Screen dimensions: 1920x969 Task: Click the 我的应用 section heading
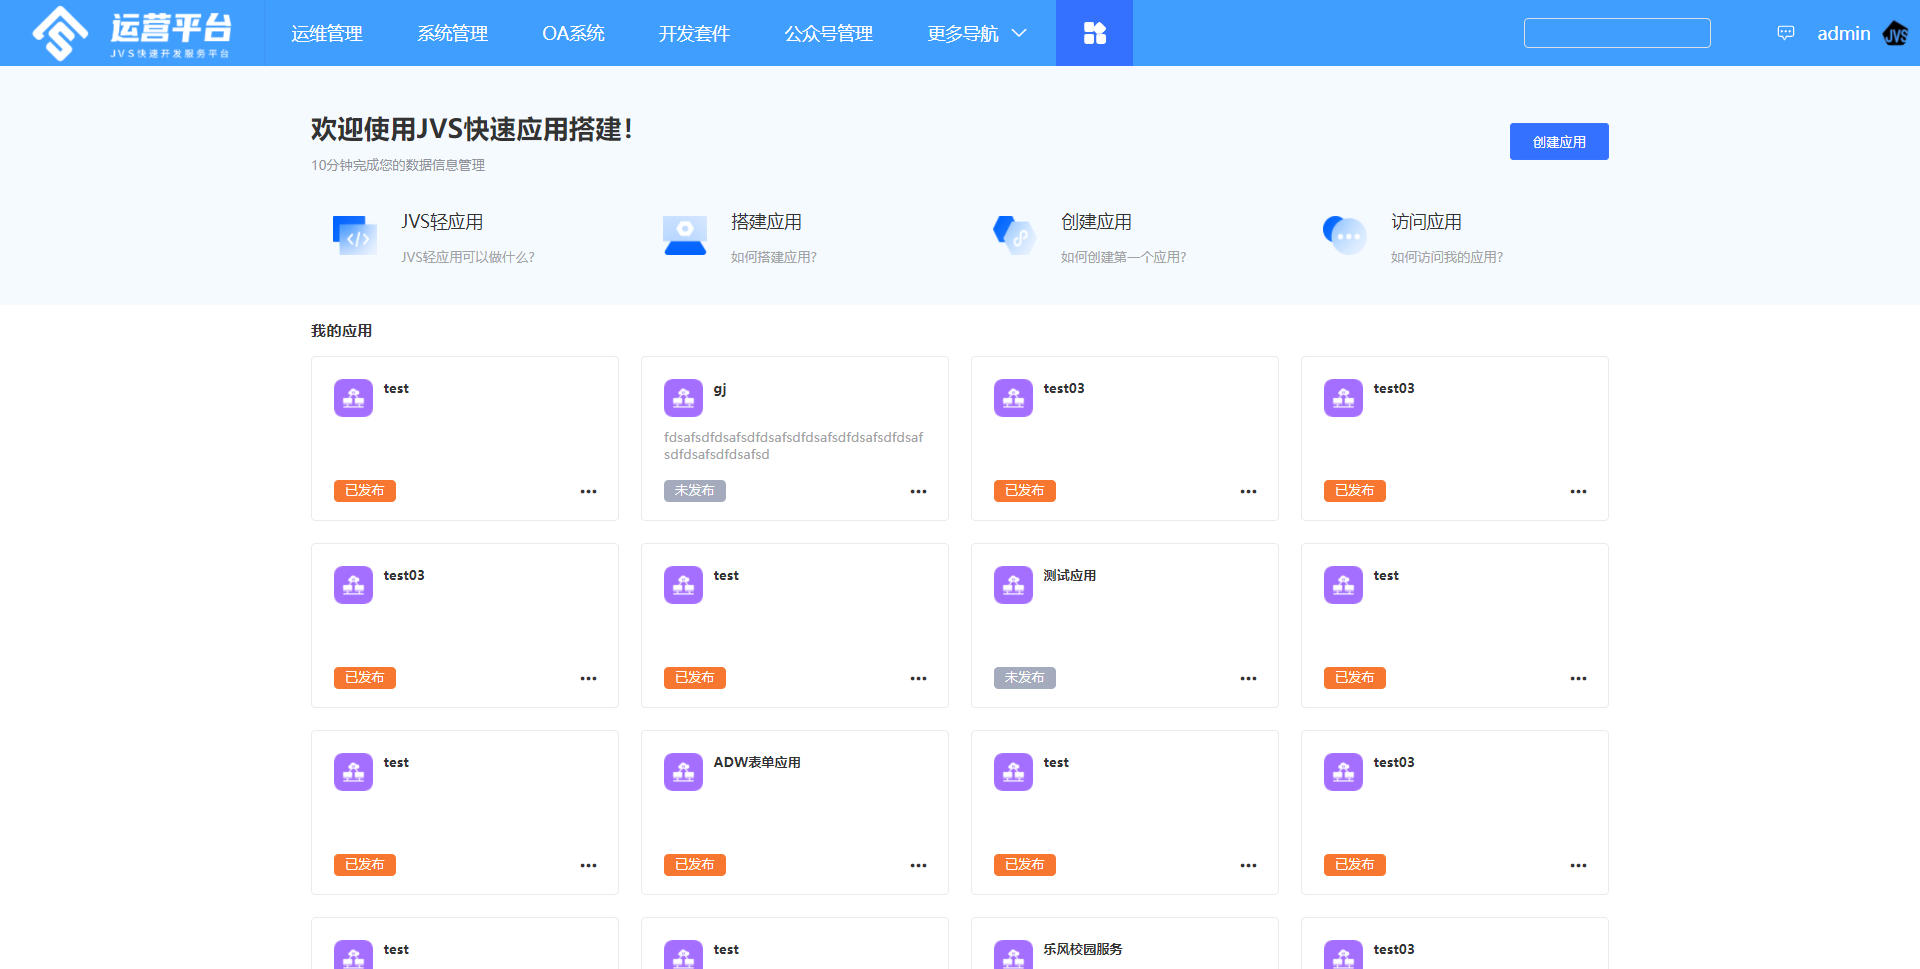(341, 331)
